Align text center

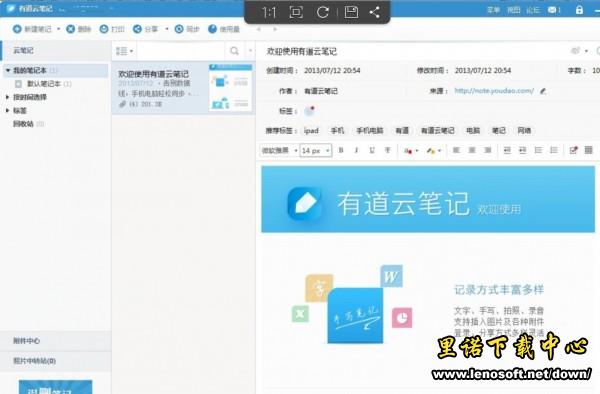click(472, 150)
